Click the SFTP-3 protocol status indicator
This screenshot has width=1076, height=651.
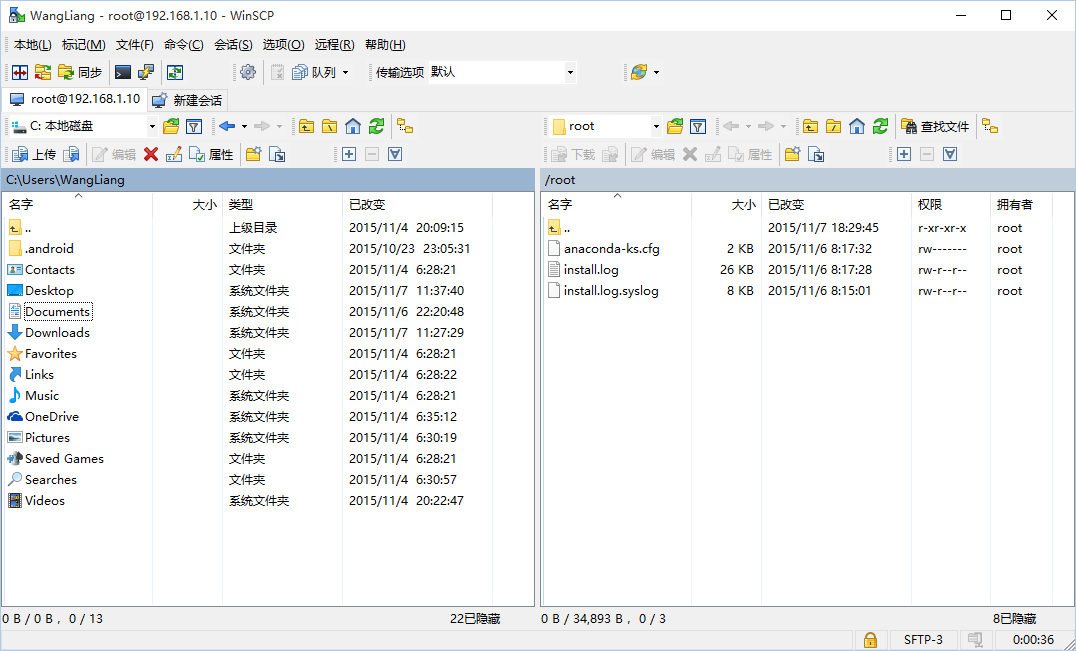(922, 640)
